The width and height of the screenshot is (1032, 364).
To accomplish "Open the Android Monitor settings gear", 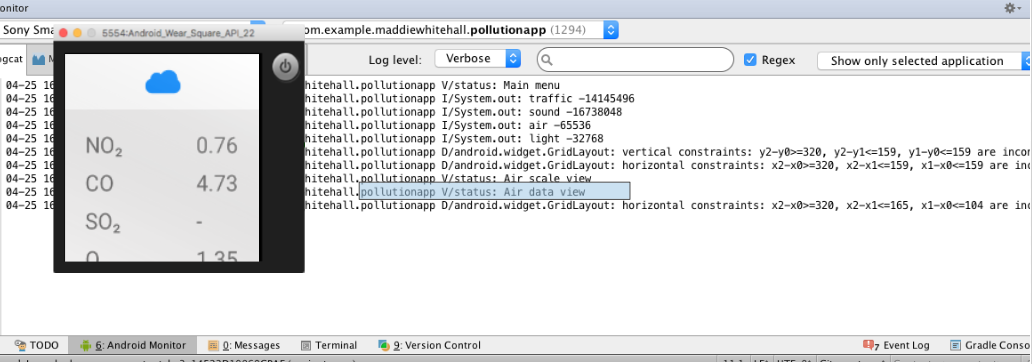I will point(1010,8).
